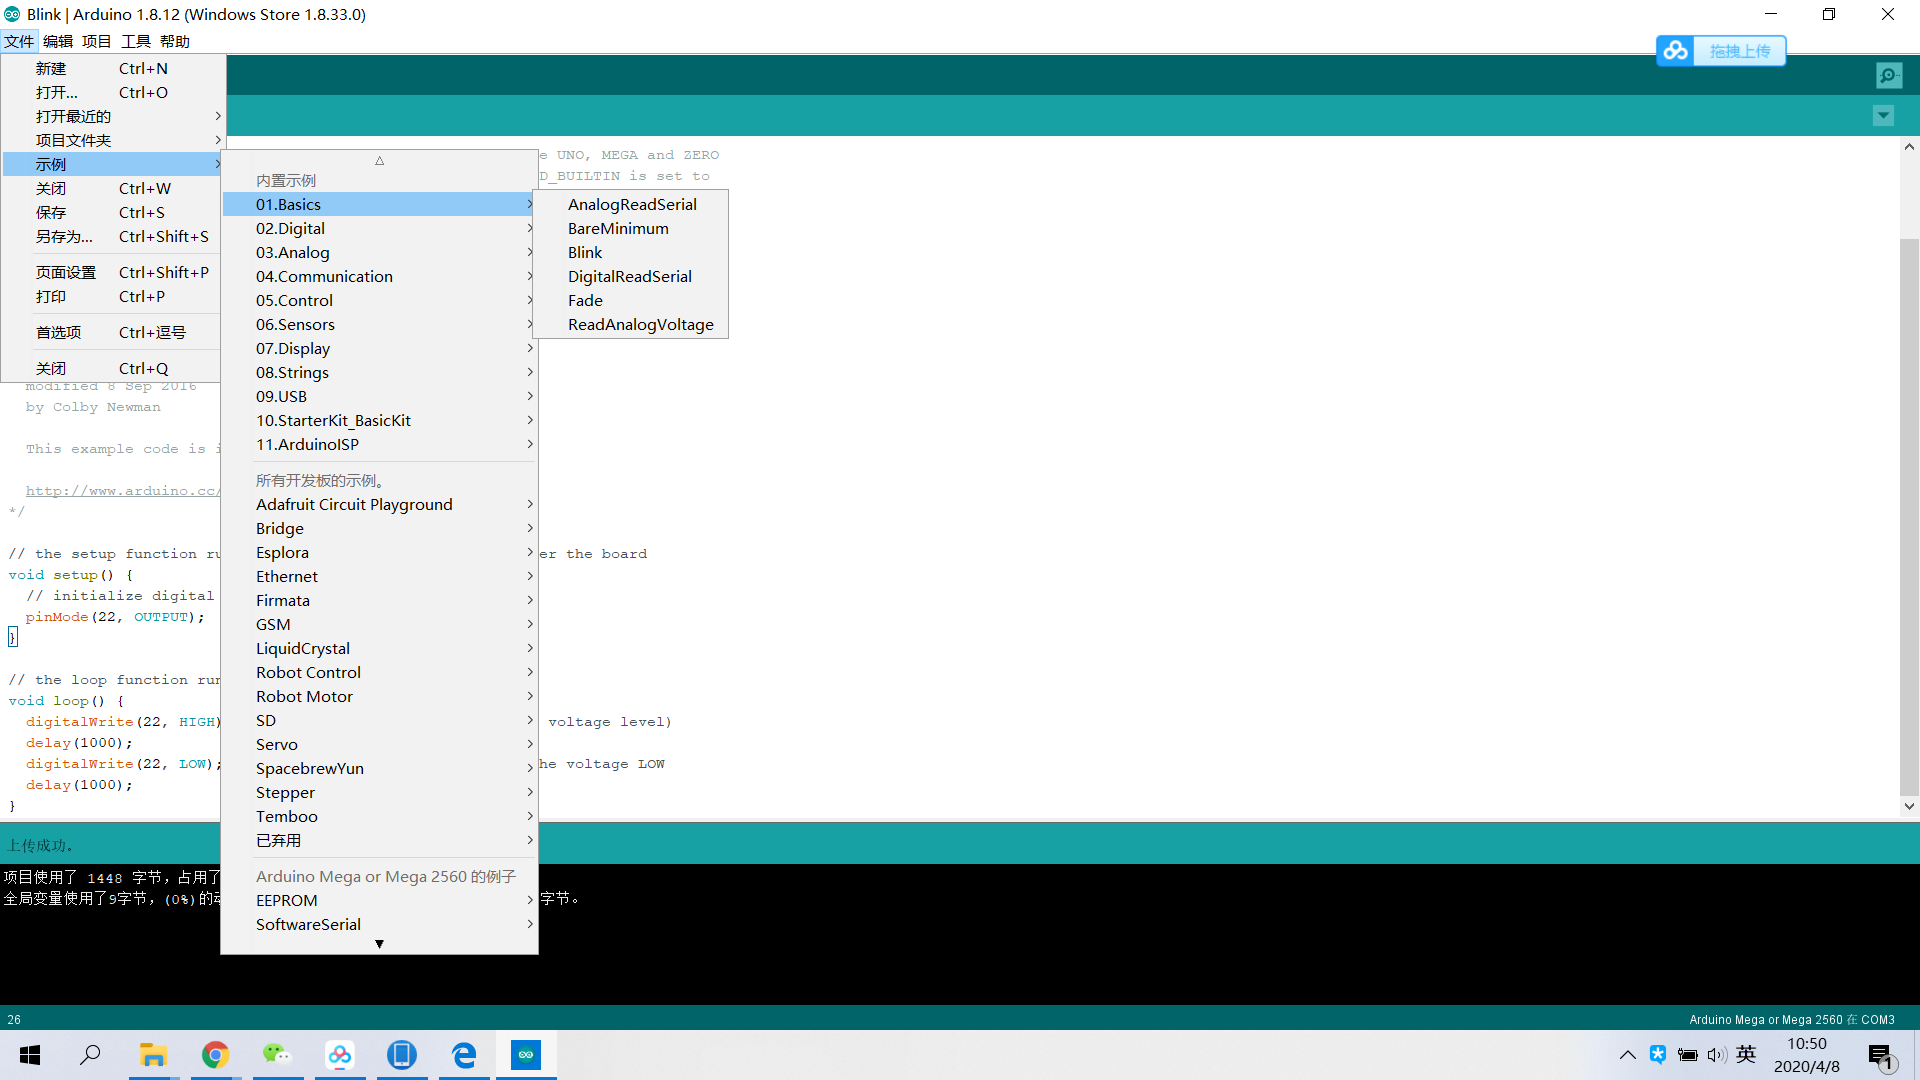Launch Chrome from the taskbar
This screenshot has width=1920, height=1080.
(x=215, y=1055)
